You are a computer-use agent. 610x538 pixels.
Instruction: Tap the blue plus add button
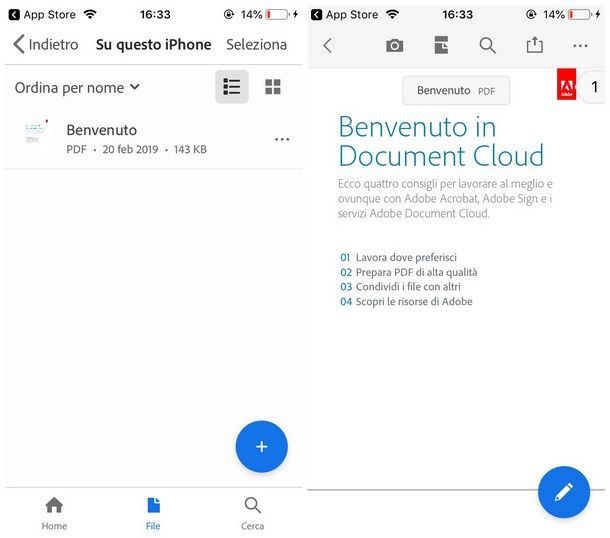[261, 446]
